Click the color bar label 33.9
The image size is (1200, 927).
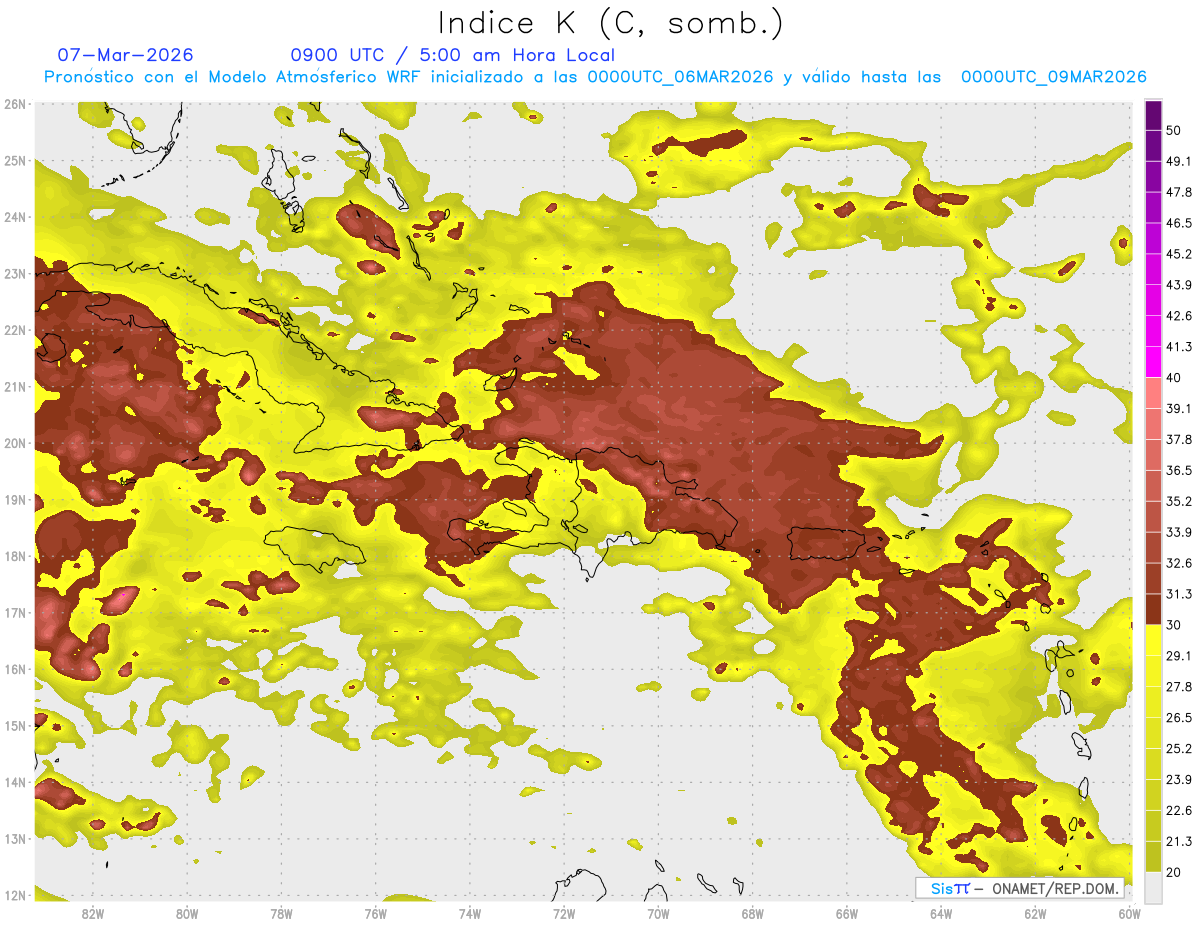[1179, 532]
